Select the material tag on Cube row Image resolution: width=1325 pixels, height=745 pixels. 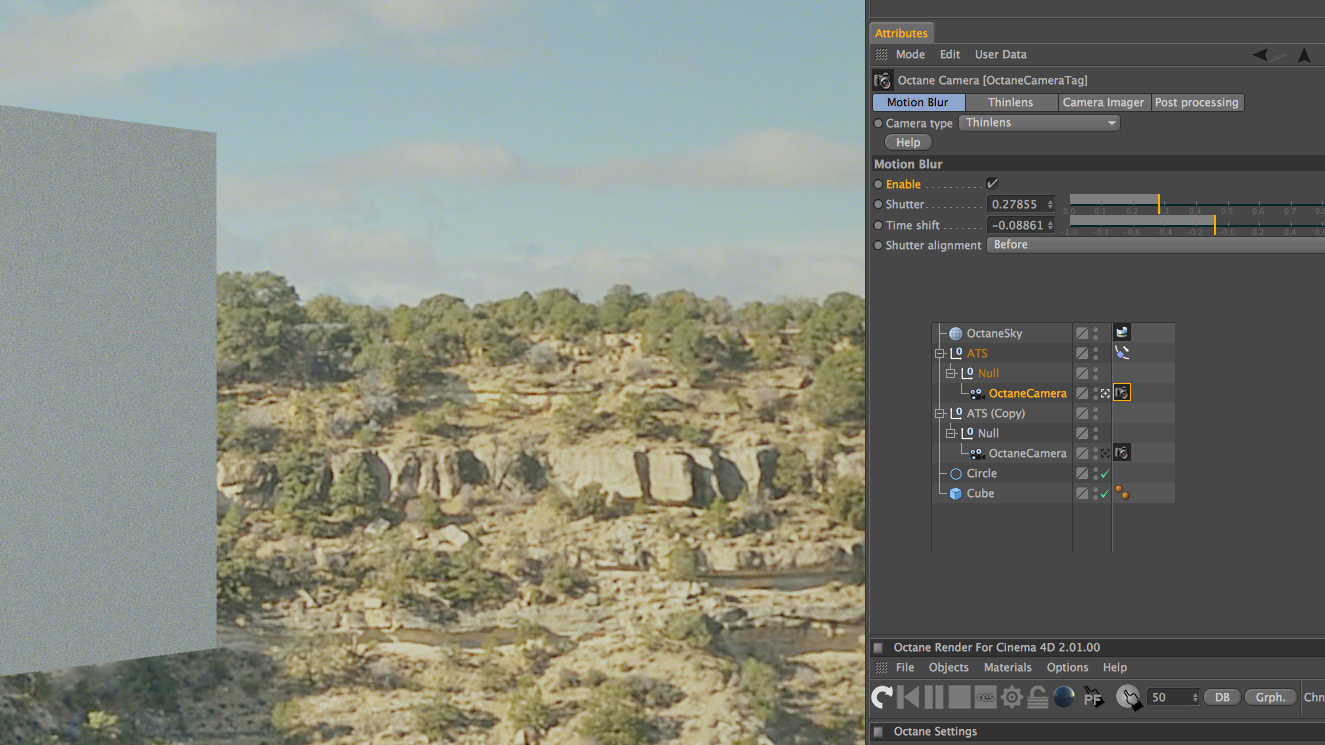point(1122,493)
